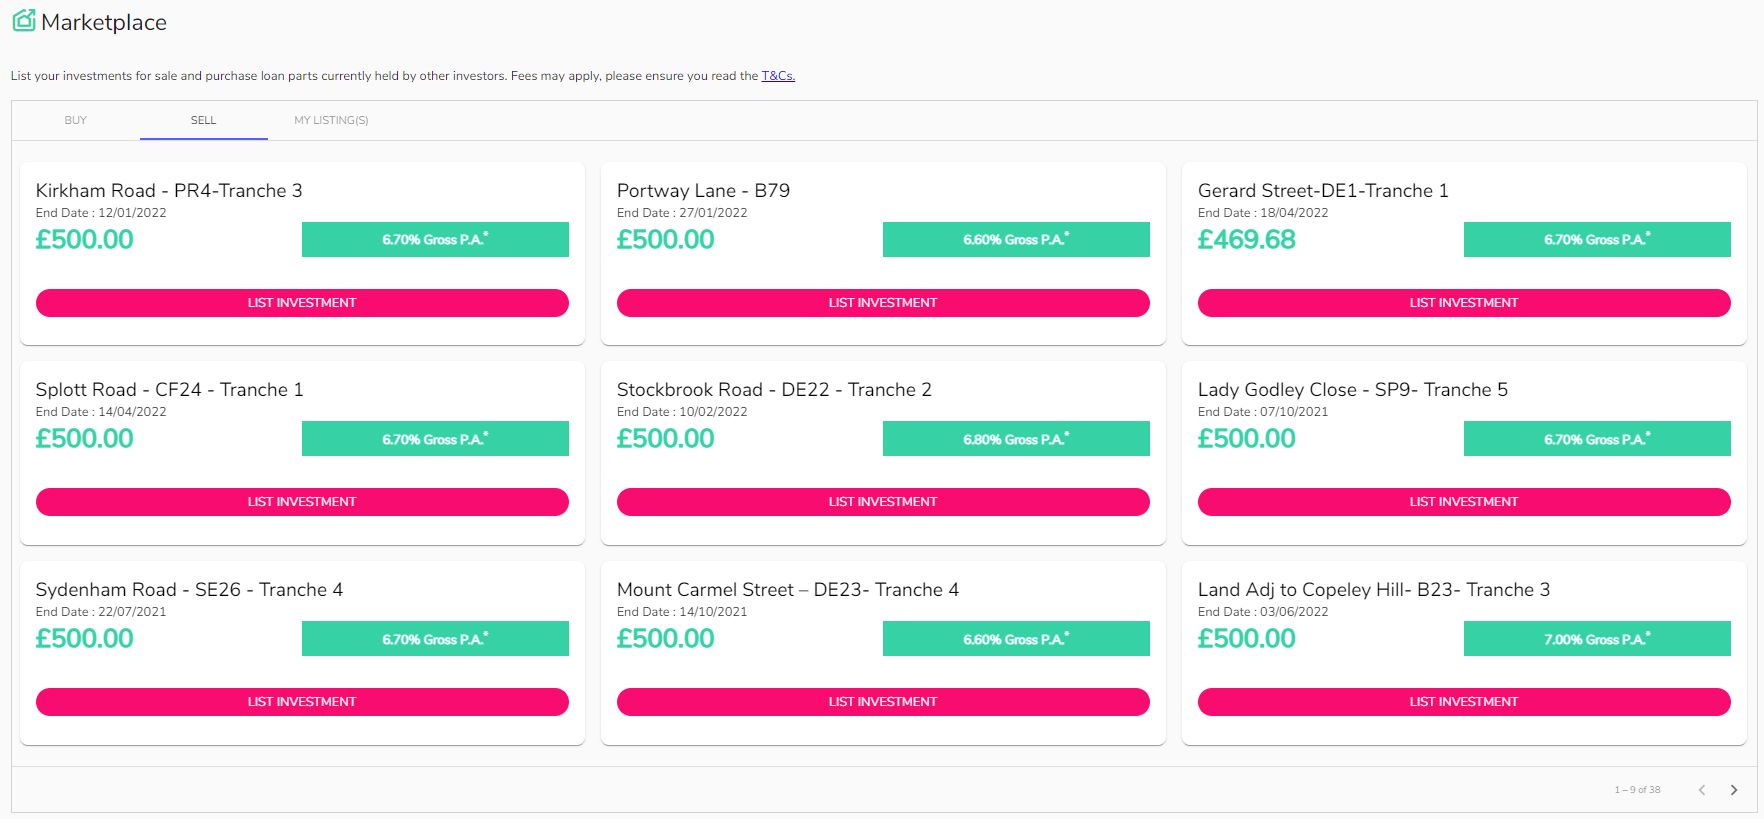Click Lady Godley Close 6.70% Gross P.A. badge
The height and width of the screenshot is (819, 1764).
1597,439
